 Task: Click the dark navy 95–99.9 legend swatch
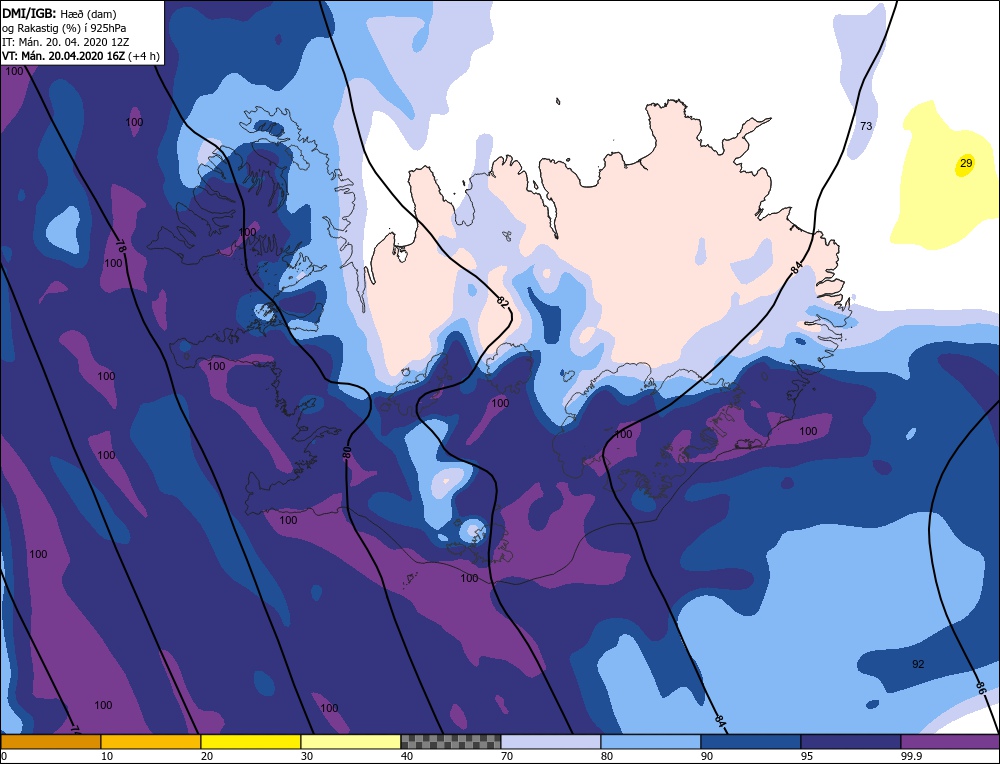pyautogui.click(x=851, y=742)
